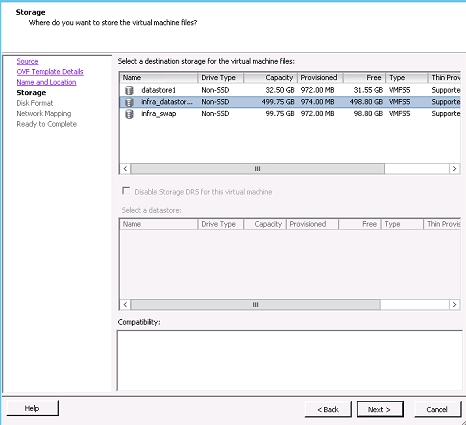The width and height of the screenshot is (466, 425).
Task: Click right arrow of upper table scrollbar
Action: pyautogui.click(x=455, y=169)
